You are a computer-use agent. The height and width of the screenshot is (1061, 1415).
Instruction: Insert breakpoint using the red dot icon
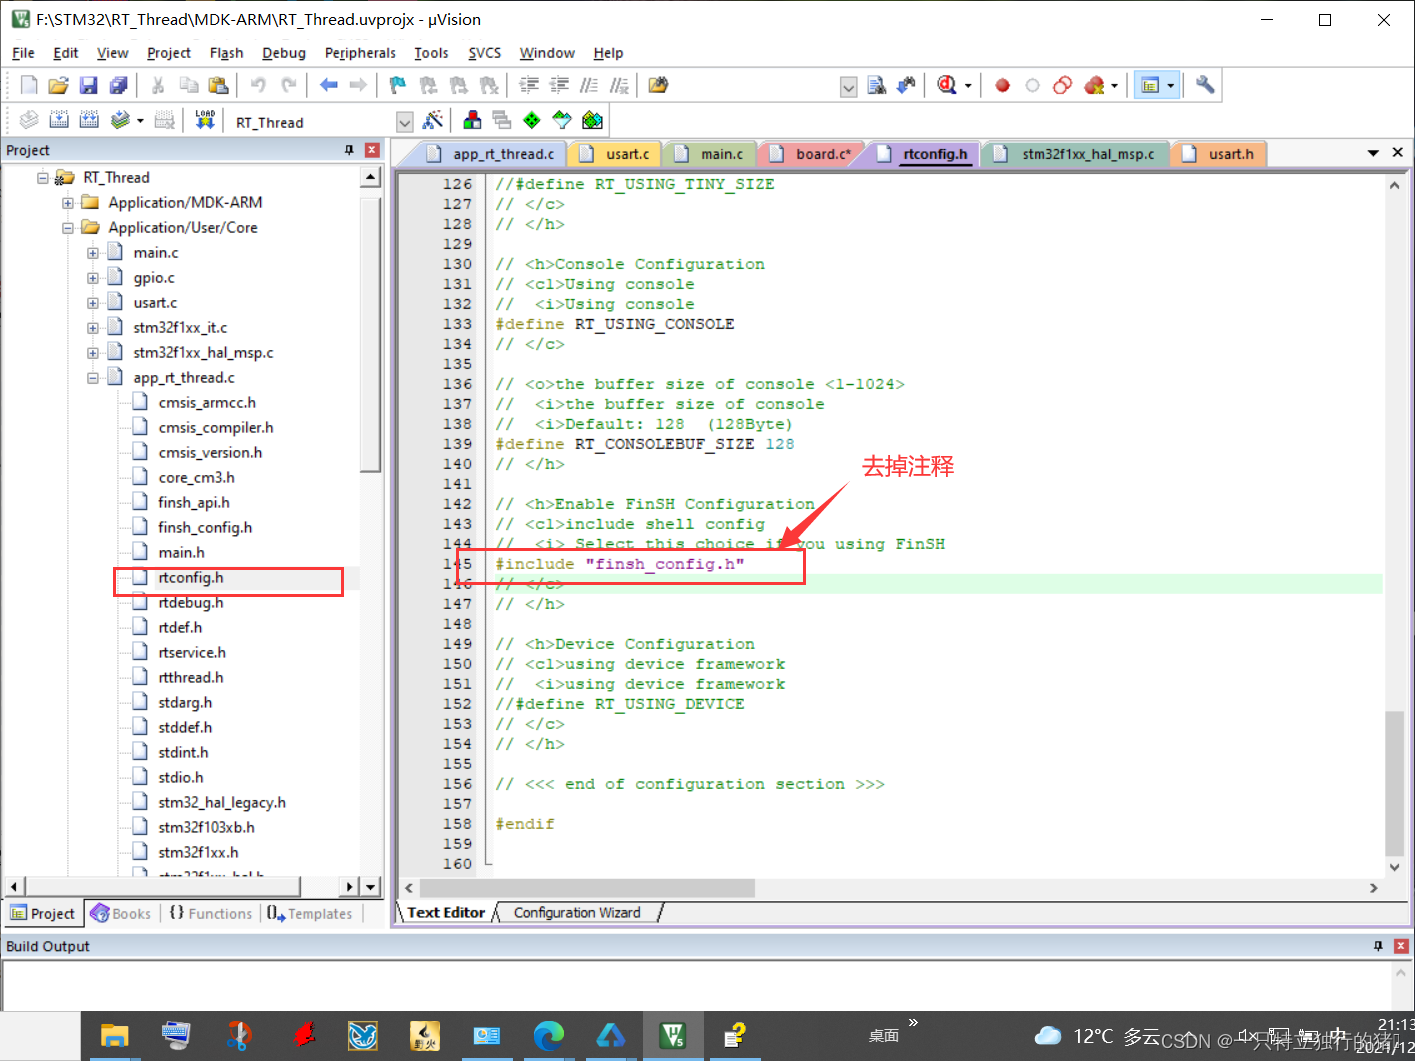(1002, 86)
